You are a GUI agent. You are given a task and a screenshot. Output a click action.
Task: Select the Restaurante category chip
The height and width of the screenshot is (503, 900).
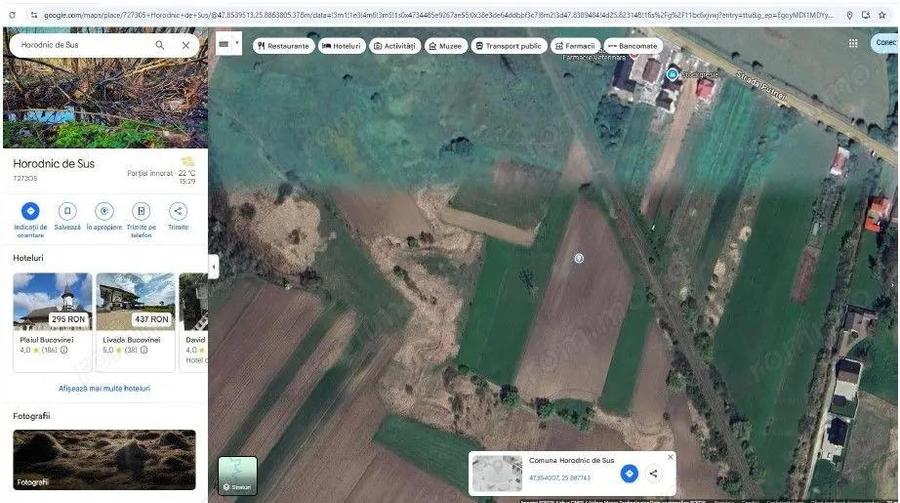click(x=283, y=46)
